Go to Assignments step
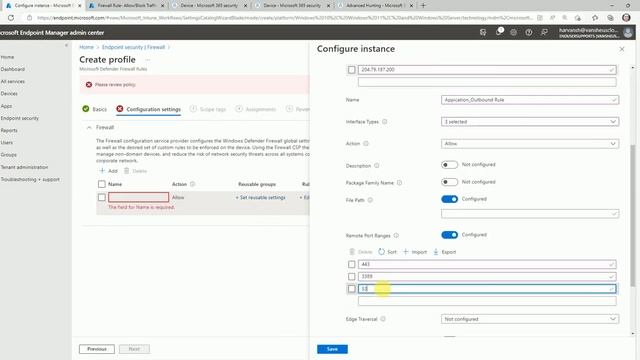This screenshot has height=360, width=640. coord(256,109)
